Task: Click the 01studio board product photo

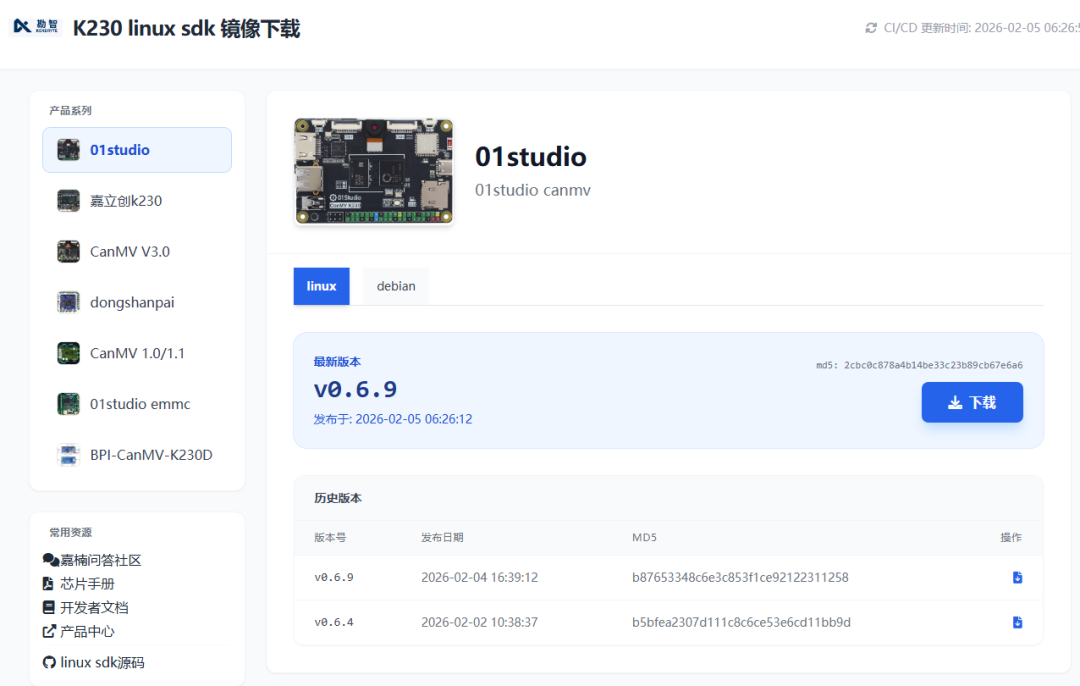Action: [373, 170]
